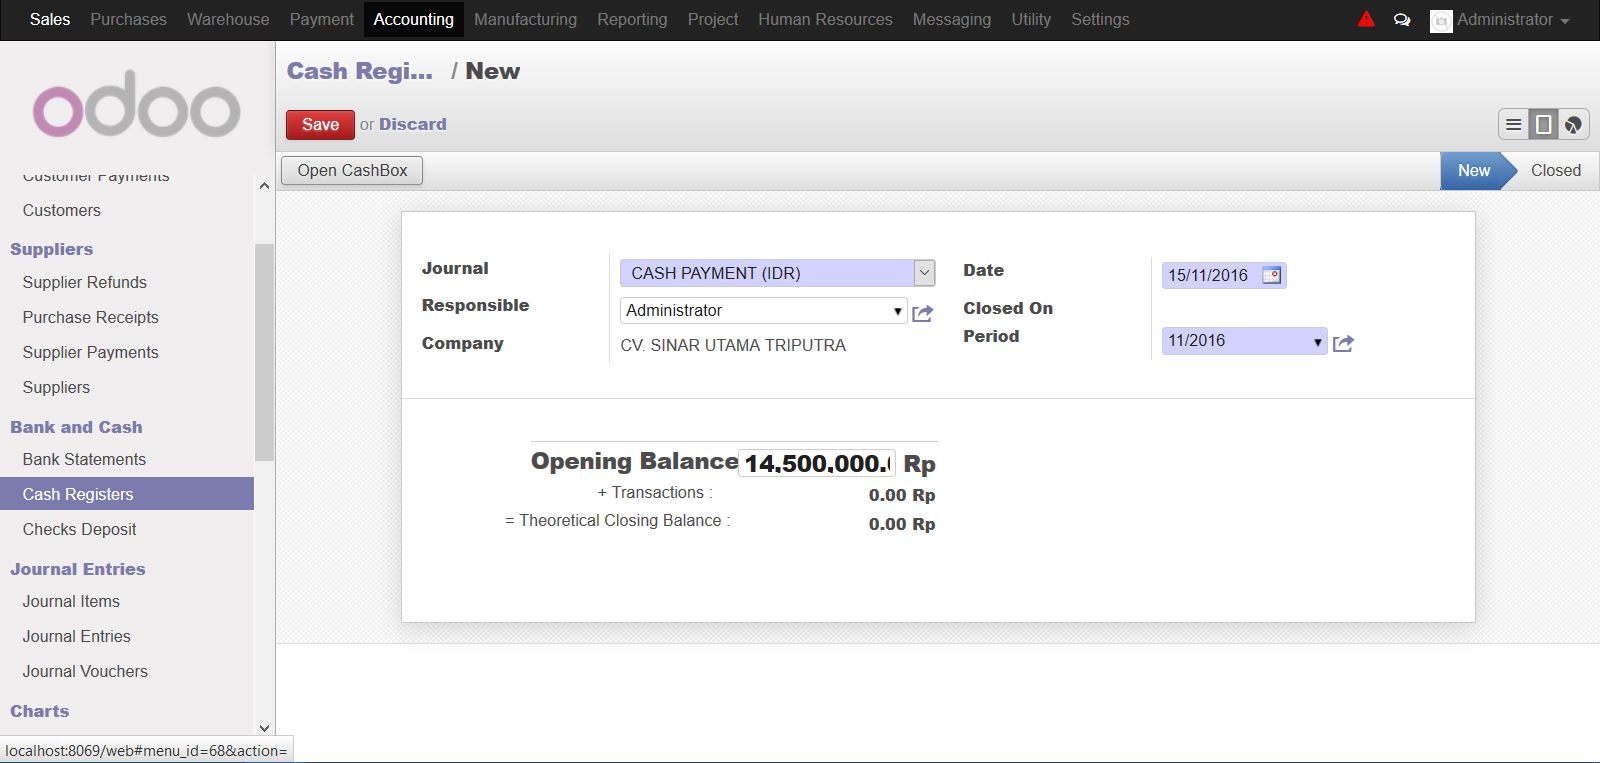The height and width of the screenshot is (763, 1600).
Task: Open Supplier Payments in sidebar
Action: [91, 352]
